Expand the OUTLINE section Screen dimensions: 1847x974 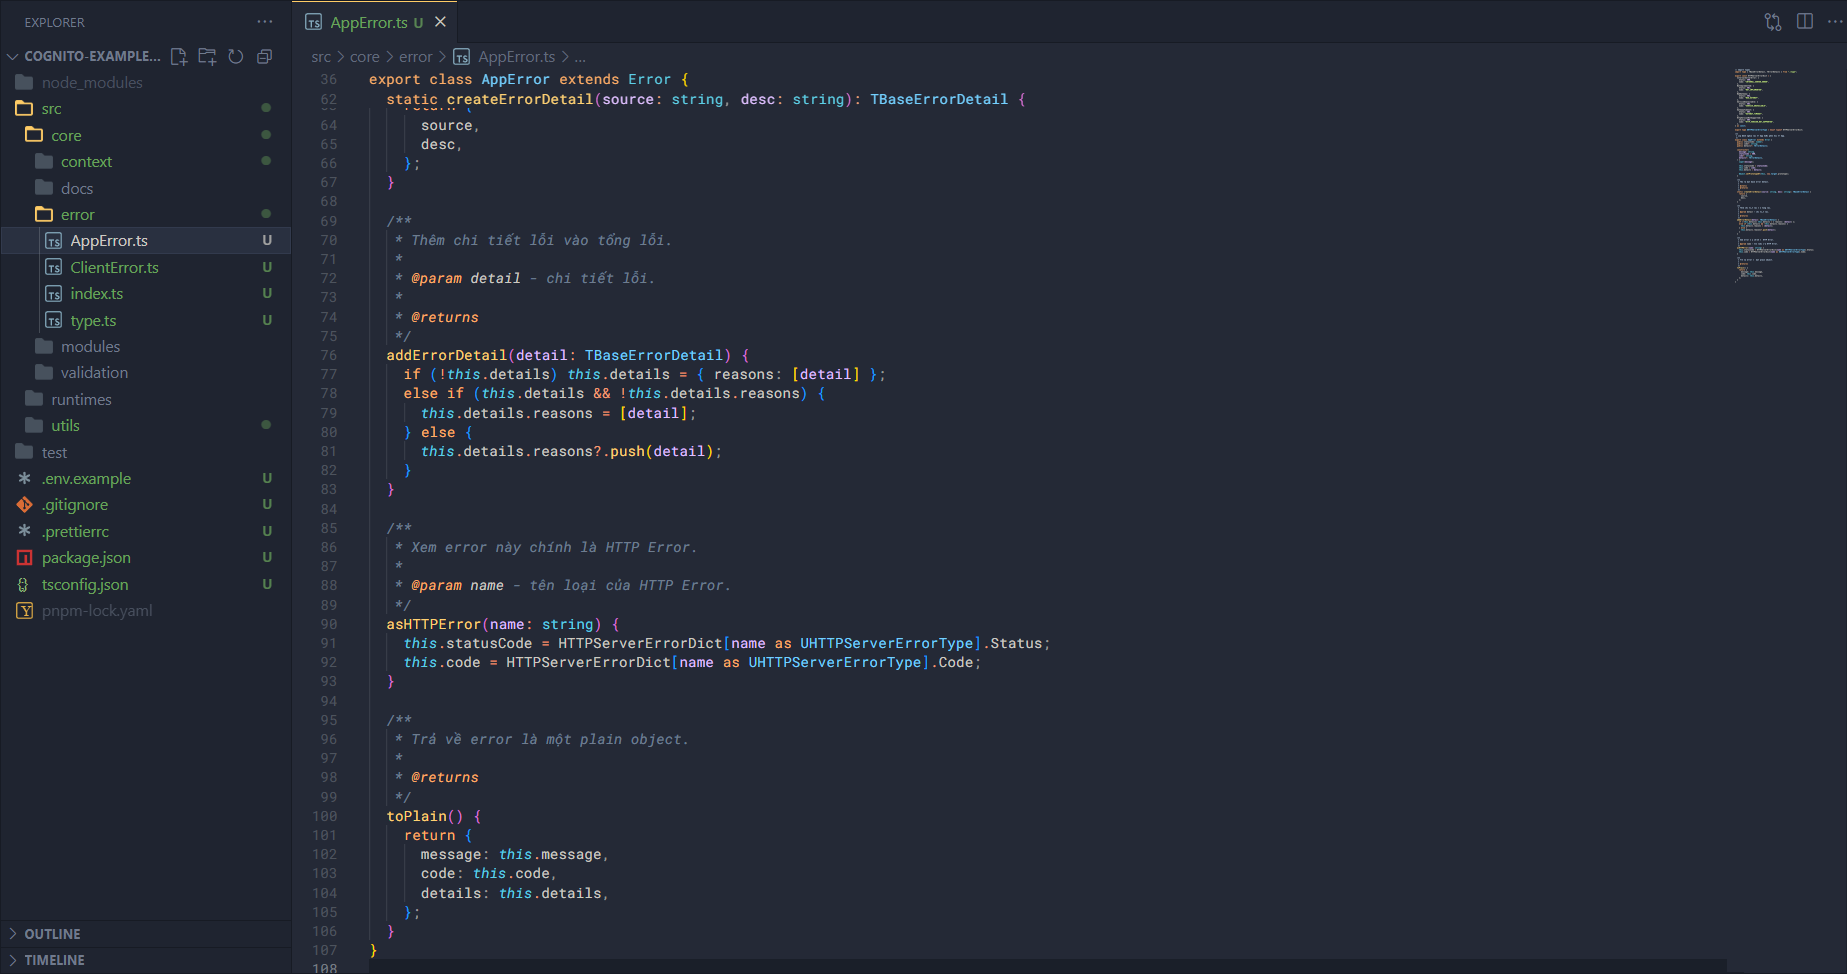tap(52, 934)
